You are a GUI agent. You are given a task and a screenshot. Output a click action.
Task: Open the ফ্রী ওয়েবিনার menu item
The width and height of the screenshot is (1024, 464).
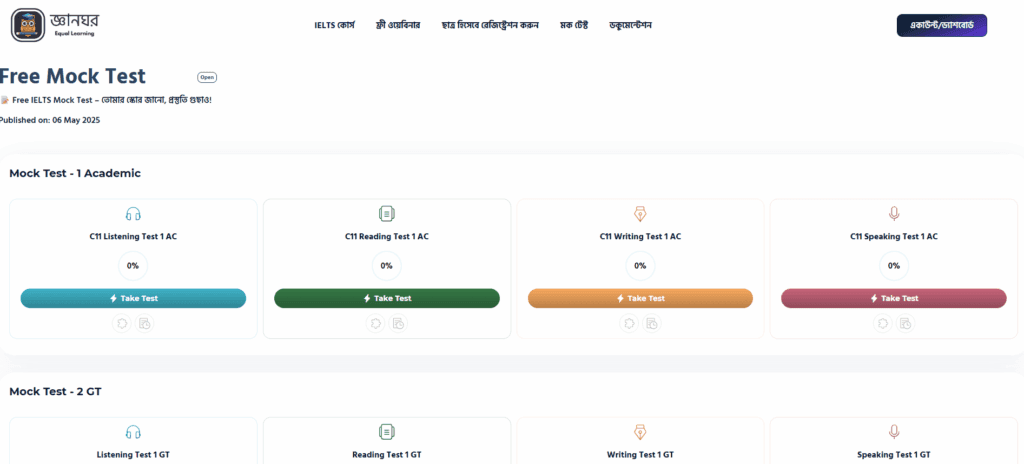click(398, 25)
